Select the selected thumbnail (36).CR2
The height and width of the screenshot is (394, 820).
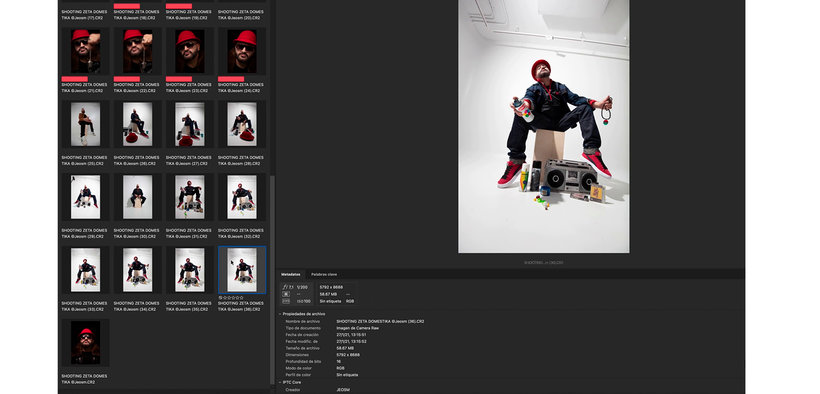pyautogui.click(x=242, y=269)
